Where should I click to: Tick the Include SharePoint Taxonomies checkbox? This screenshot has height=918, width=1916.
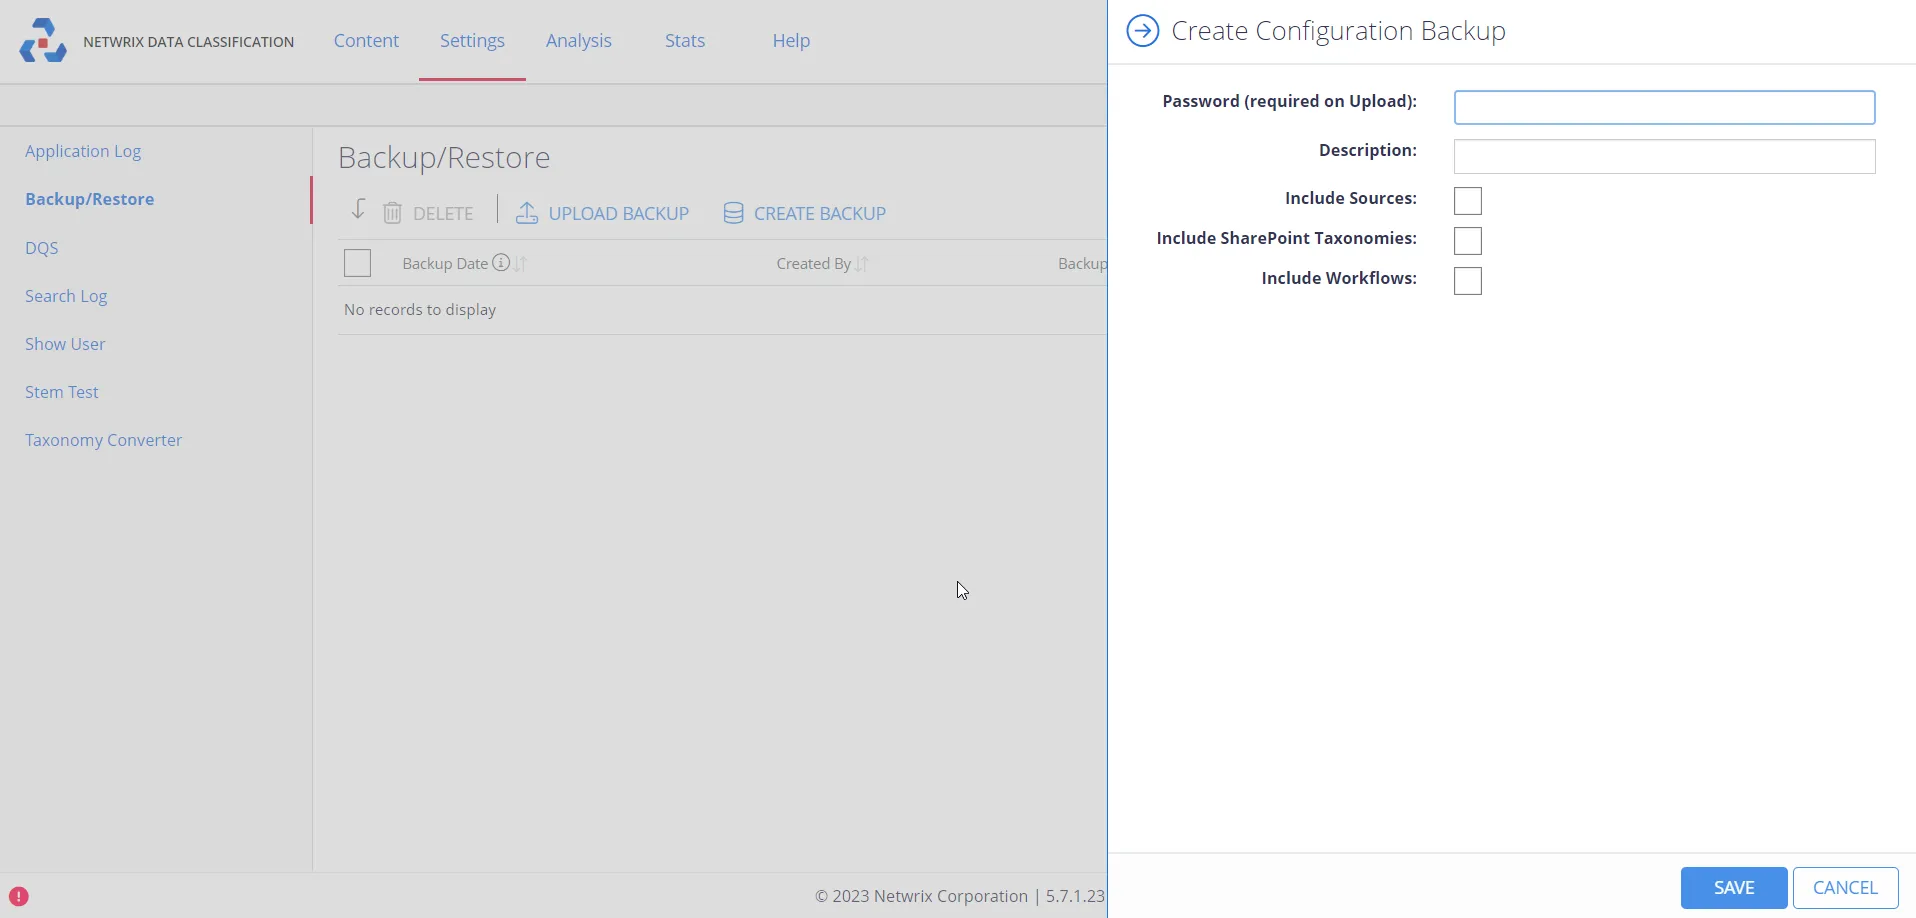(1467, 241)
